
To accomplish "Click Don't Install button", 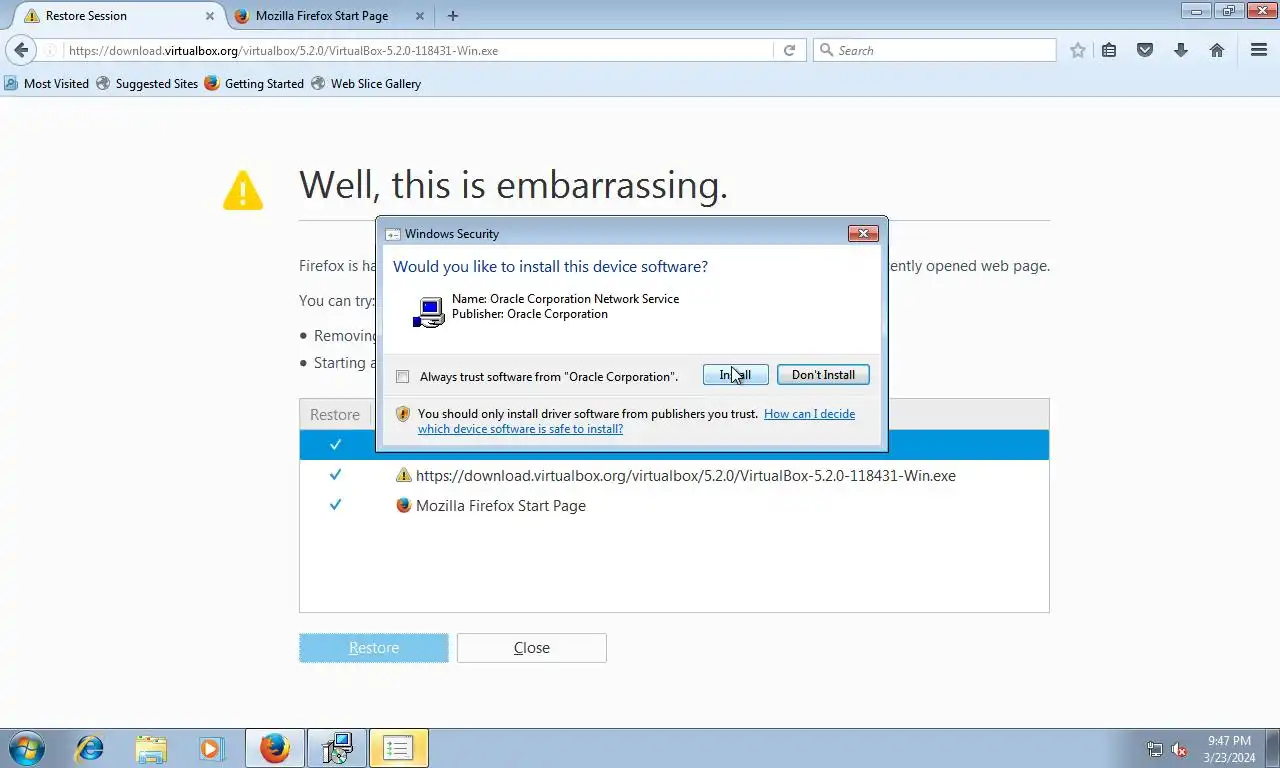I will pyautogui.click(x=823, y=375).
